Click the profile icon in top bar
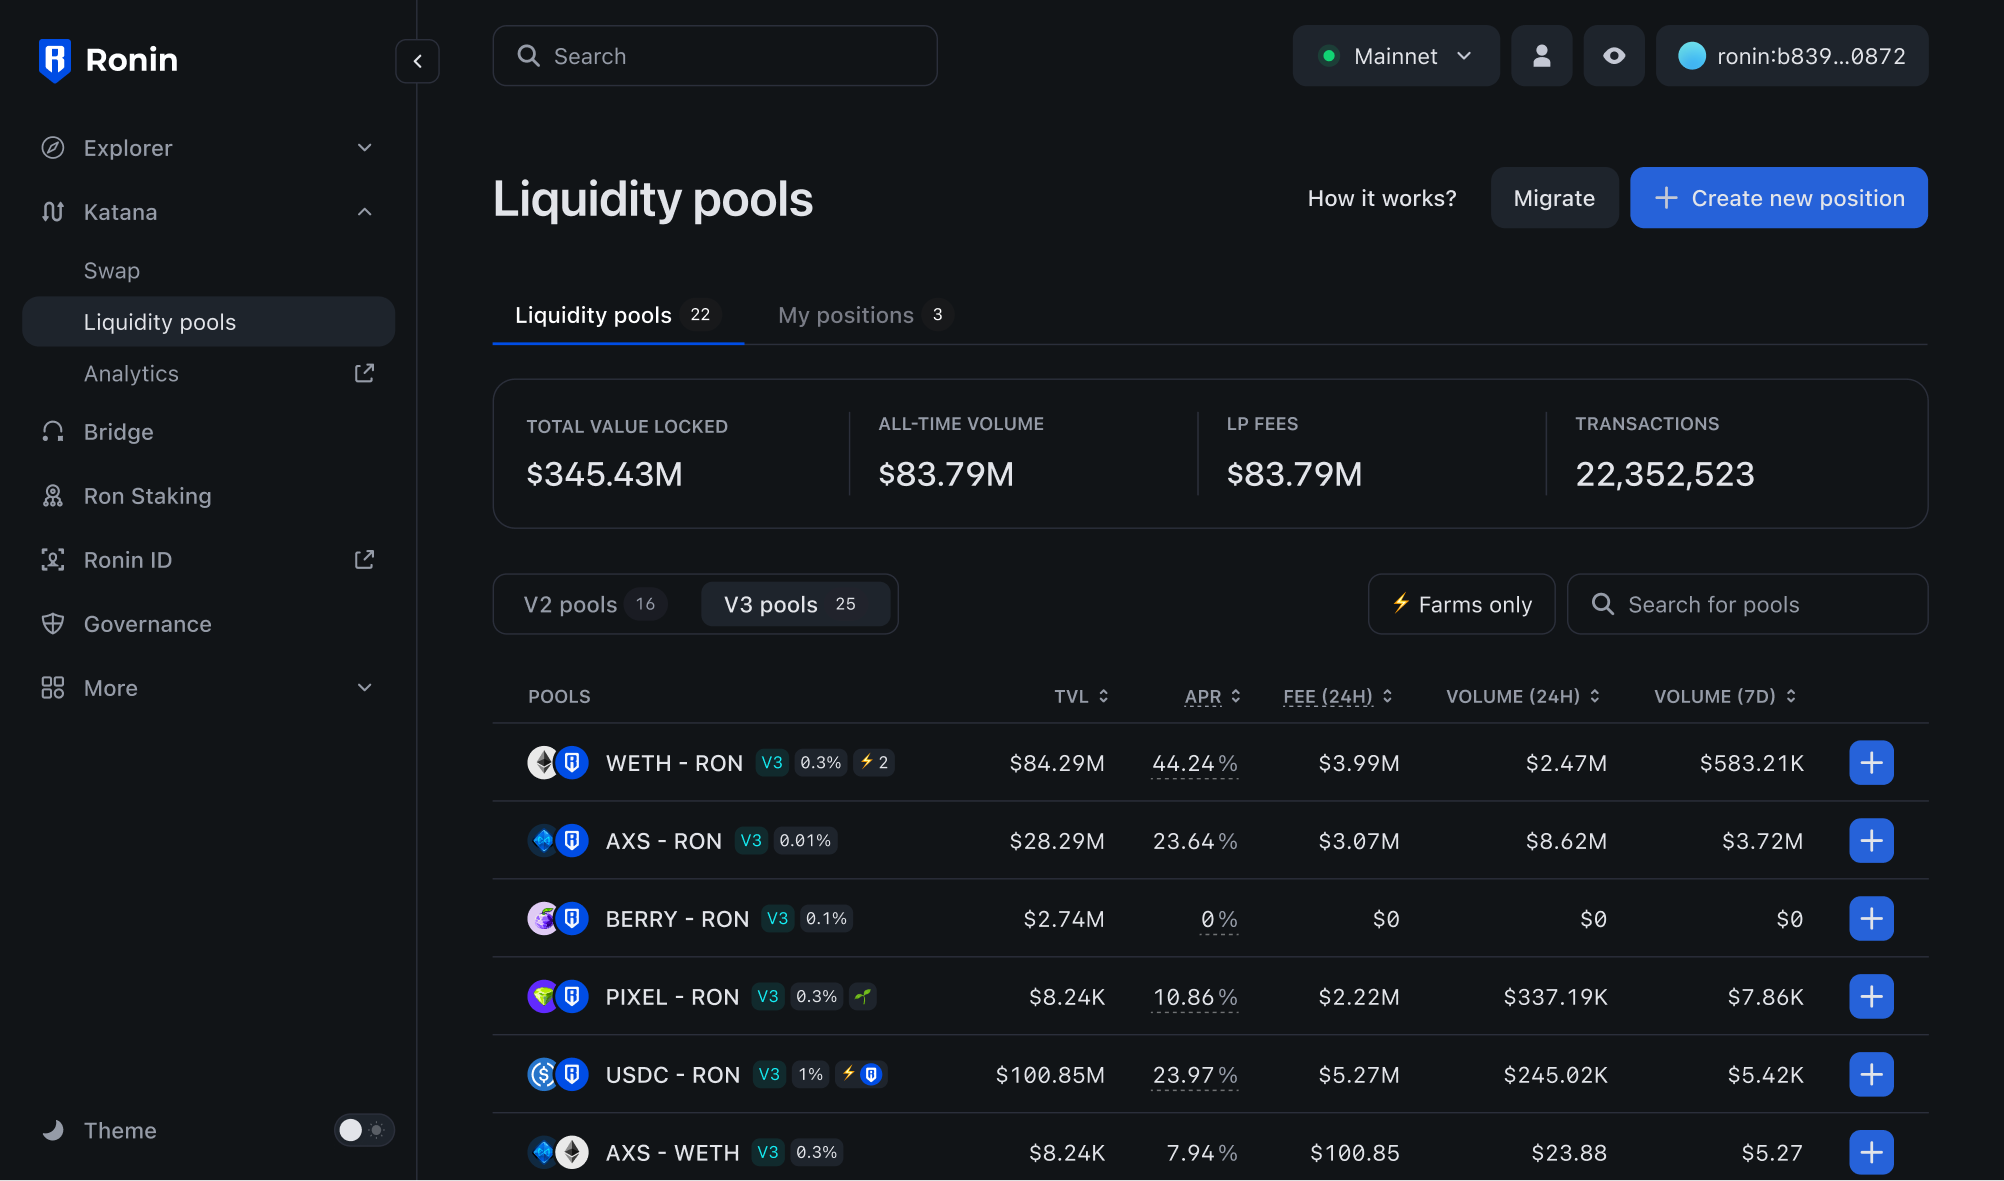2004x1181 pixels. click(1541, 56)
